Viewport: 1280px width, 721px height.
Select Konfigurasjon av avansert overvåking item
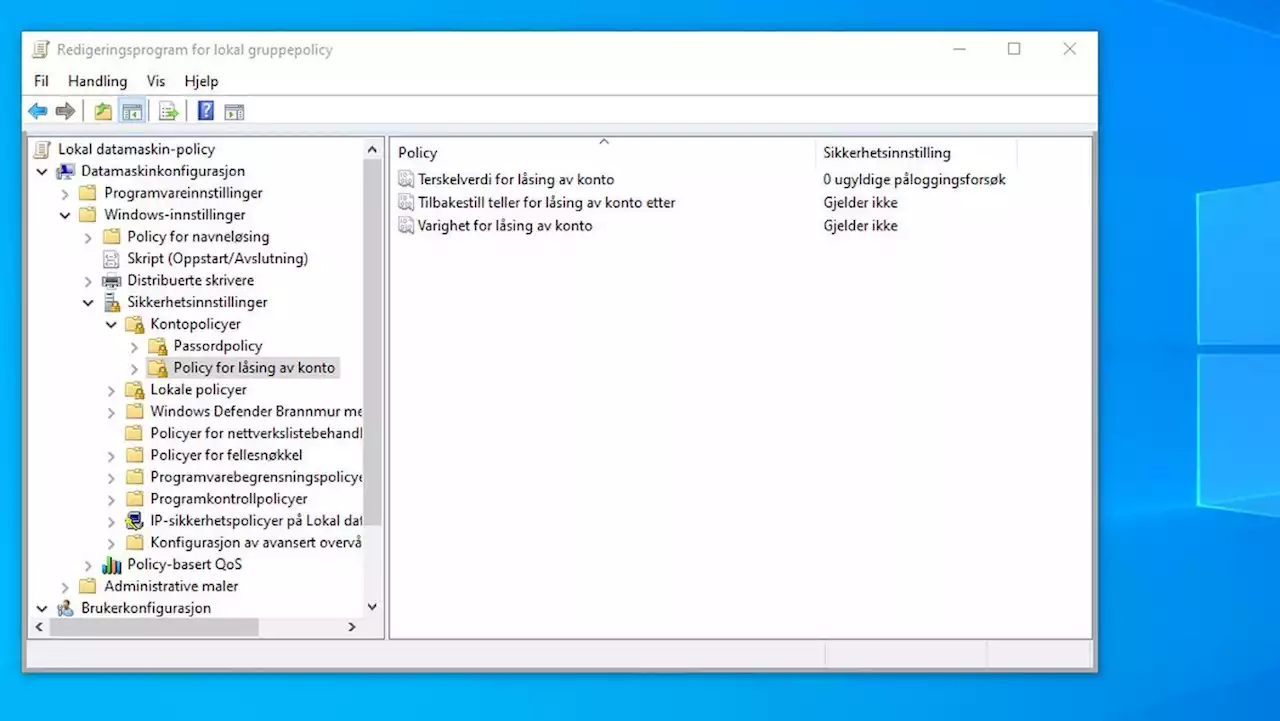click(256, 542)
